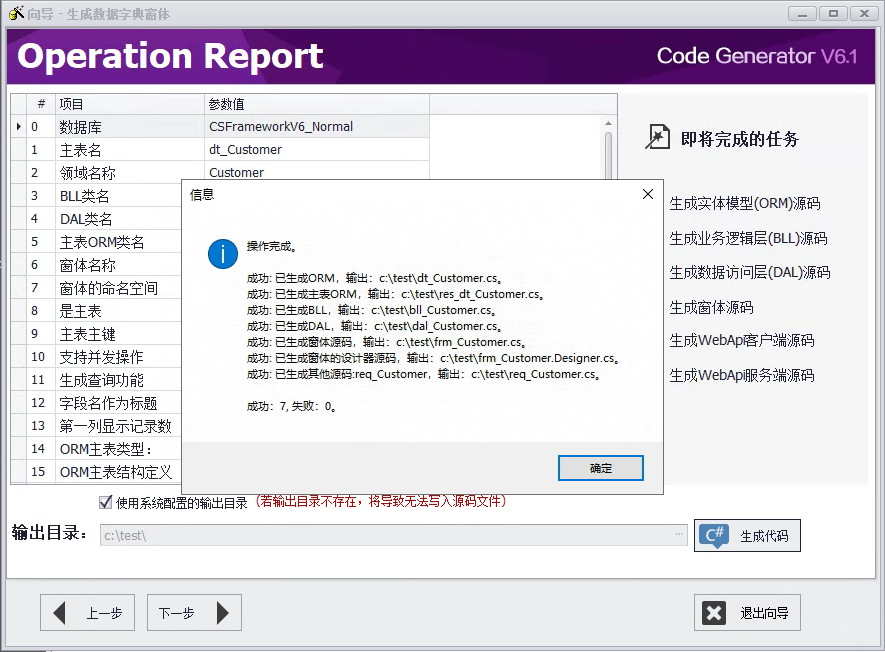Viewport: 885px width, 652px height.
Task: Go forward with the 下一步 button
Action: click(x=194, y=612)
